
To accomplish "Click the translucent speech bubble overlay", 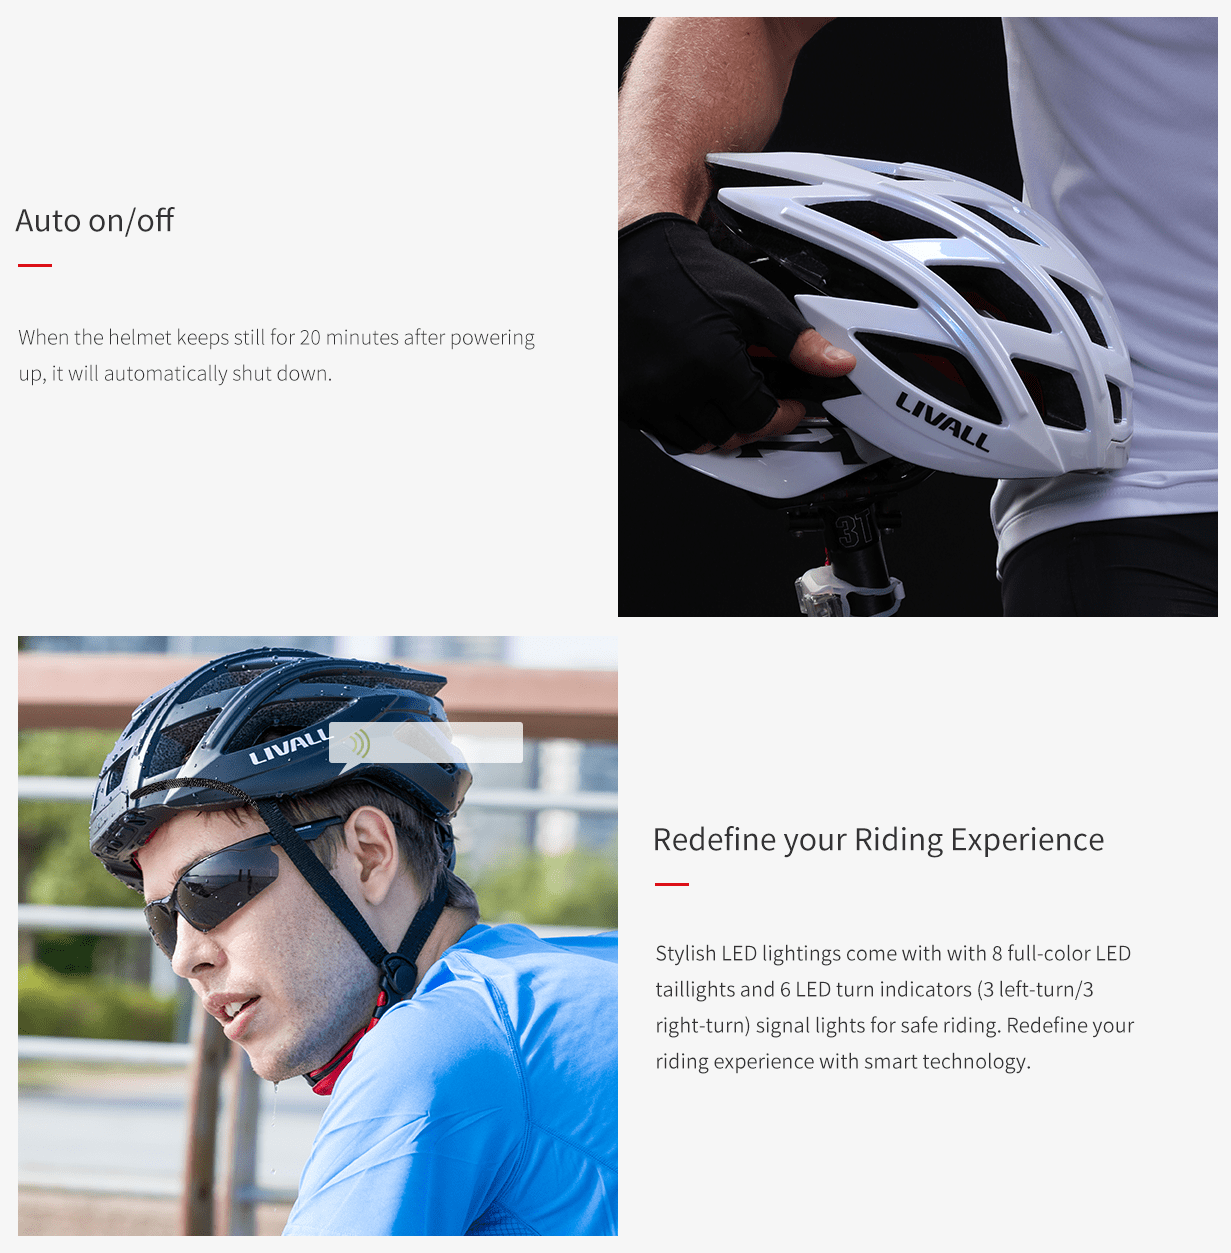I will point(426,744).
